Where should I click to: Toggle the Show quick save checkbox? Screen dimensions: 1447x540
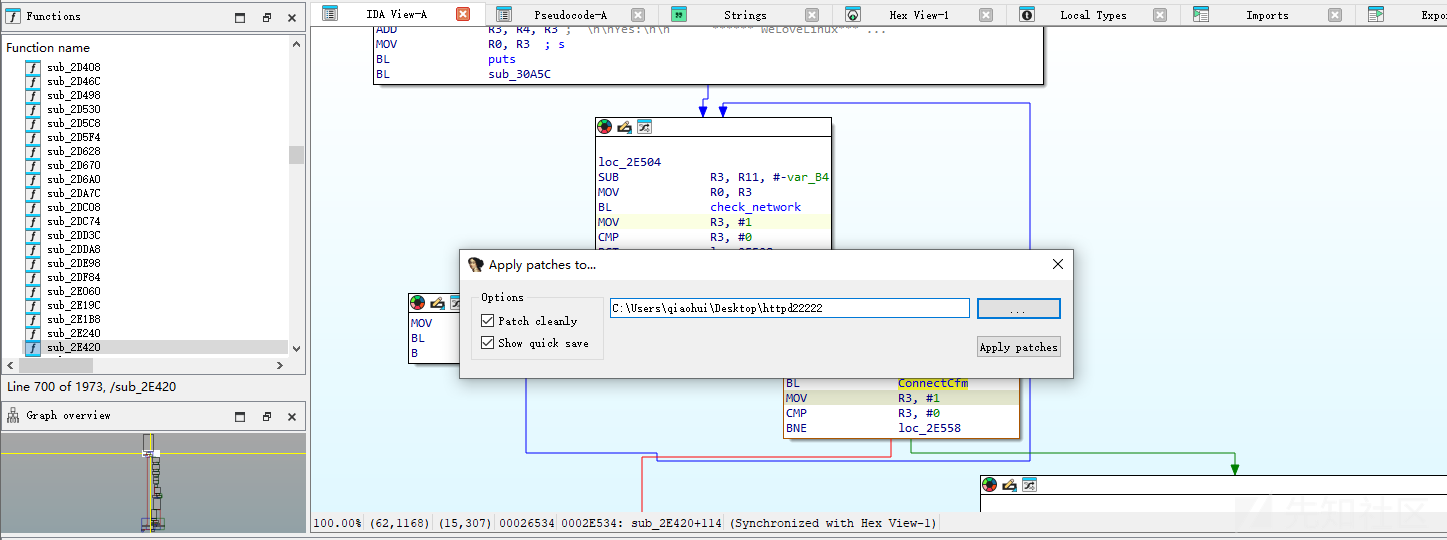tap(488, 343)
